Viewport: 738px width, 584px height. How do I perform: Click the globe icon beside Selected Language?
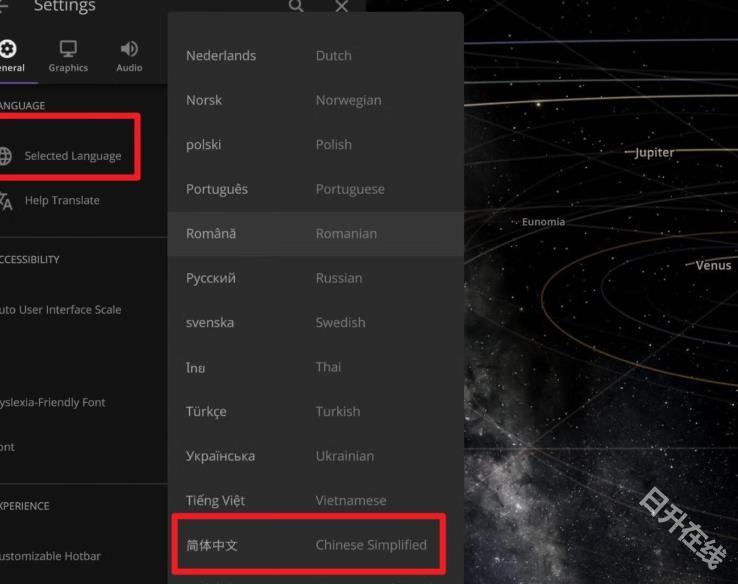pyautogui.click(x=6, y=156)
